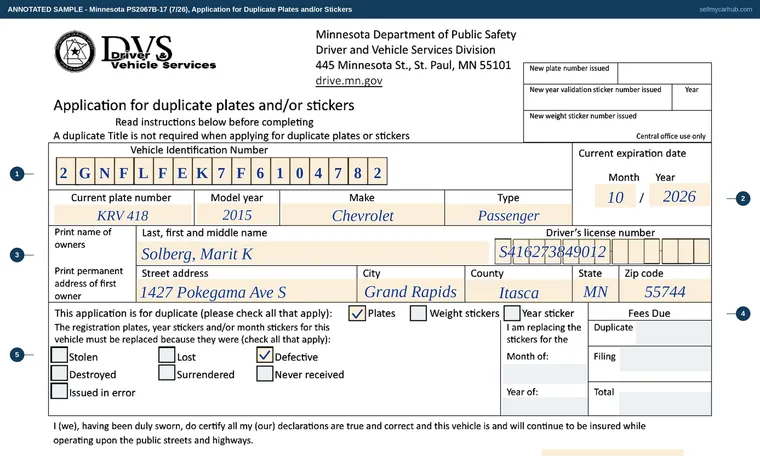Viewport: 760px width, 456px height.
Task: Click the expiration Month field showing 10
Action: coord(615,197)
